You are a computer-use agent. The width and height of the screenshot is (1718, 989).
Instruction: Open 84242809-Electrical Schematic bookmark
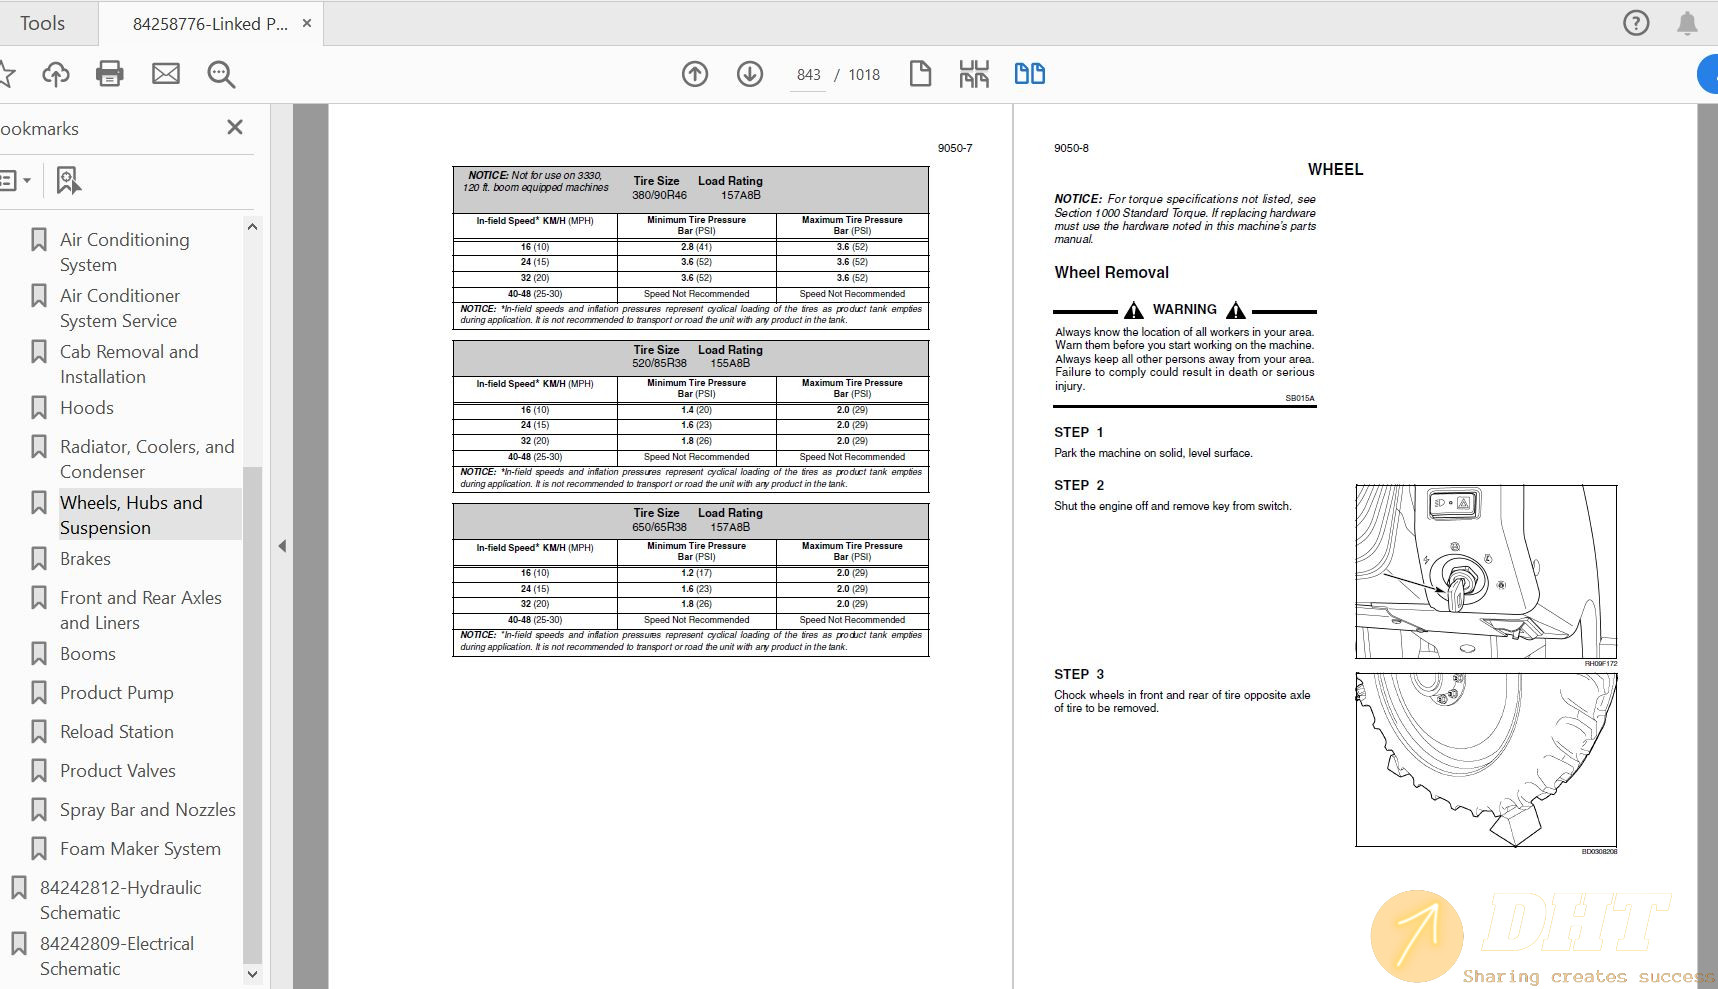click(117, 956)
